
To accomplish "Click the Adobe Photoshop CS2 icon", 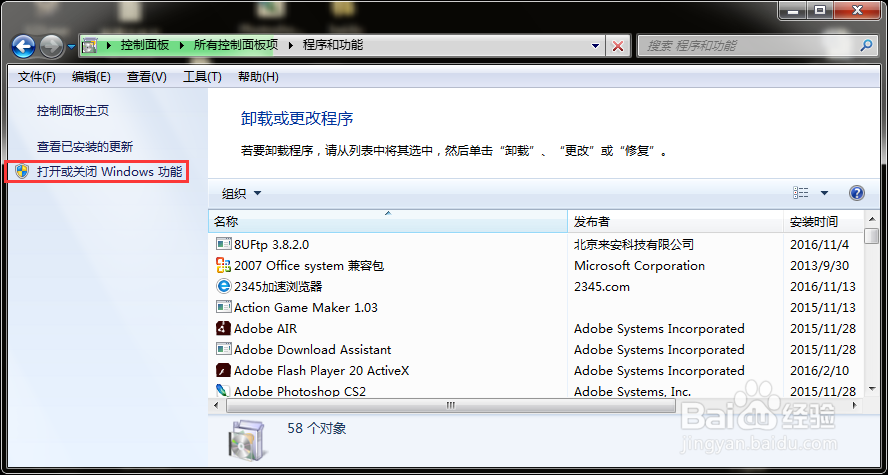I will 224,390.
